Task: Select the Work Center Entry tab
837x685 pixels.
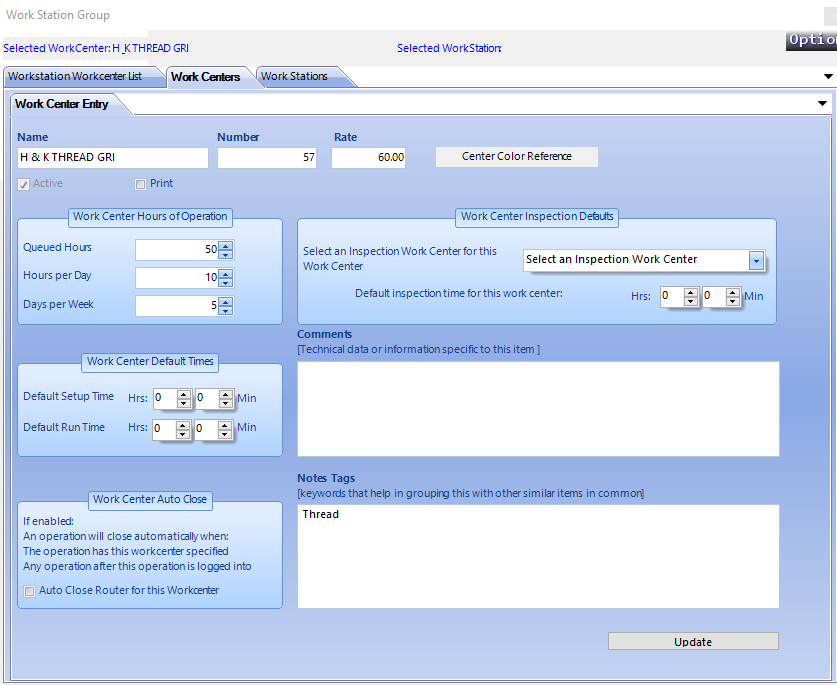Action: coord(62,104)
